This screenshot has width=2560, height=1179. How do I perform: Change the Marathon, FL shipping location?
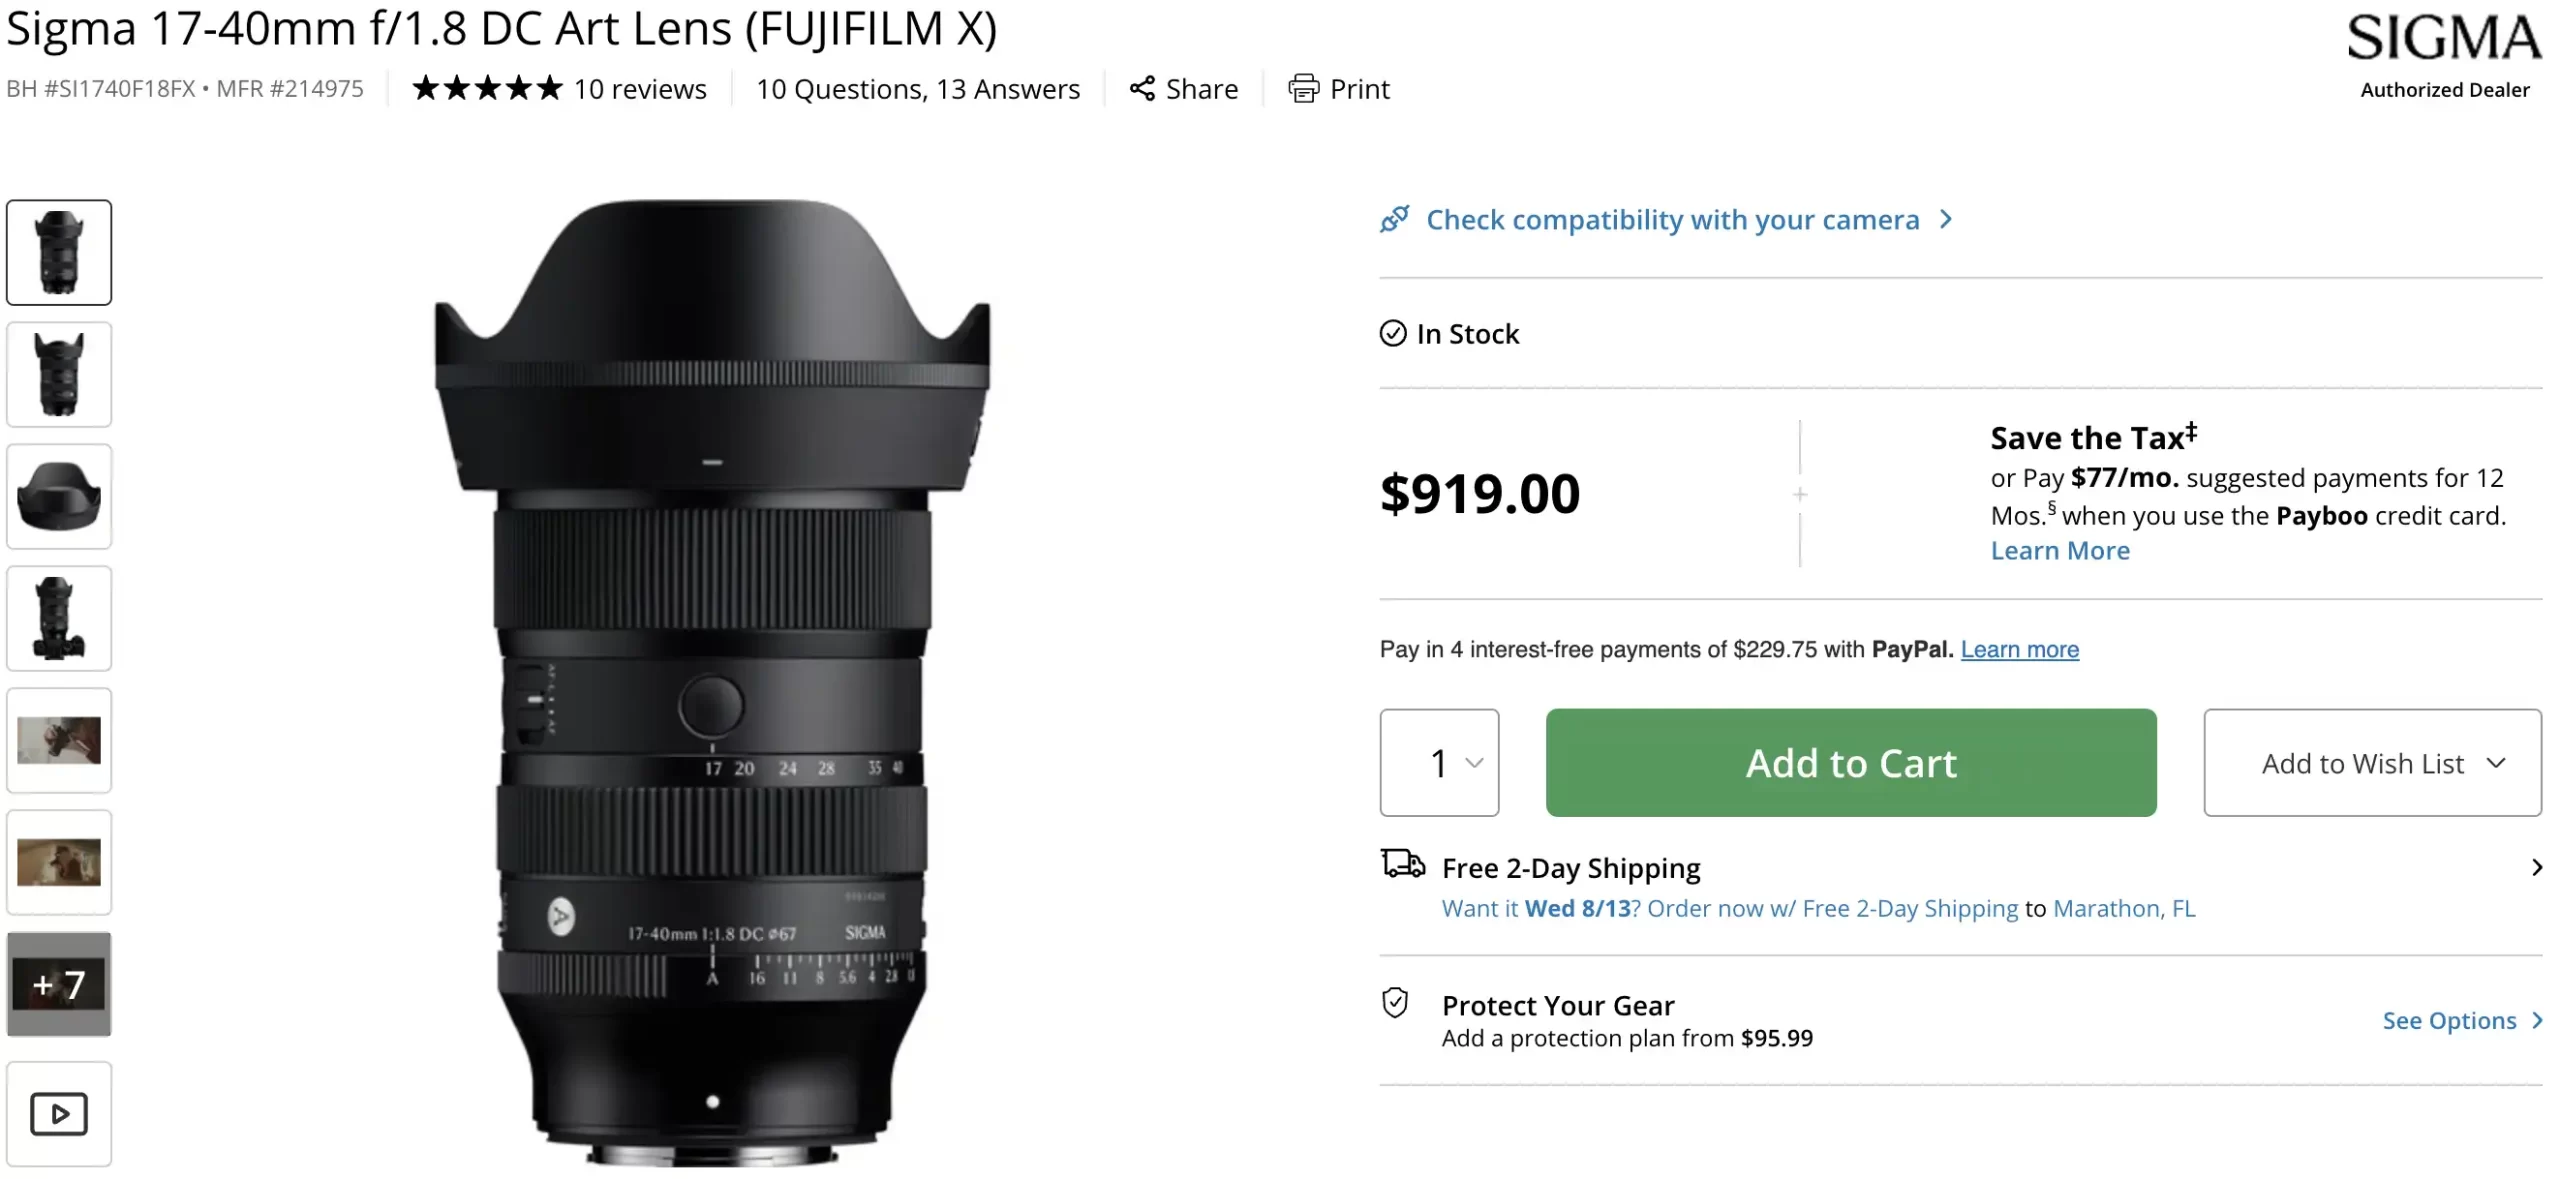(x=2124, y=909)
